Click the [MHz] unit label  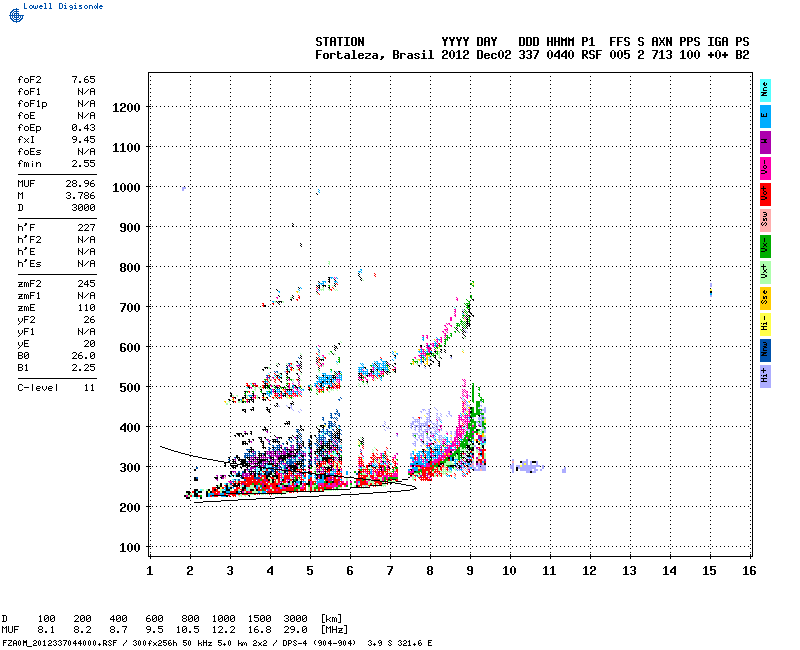[335, 630]
